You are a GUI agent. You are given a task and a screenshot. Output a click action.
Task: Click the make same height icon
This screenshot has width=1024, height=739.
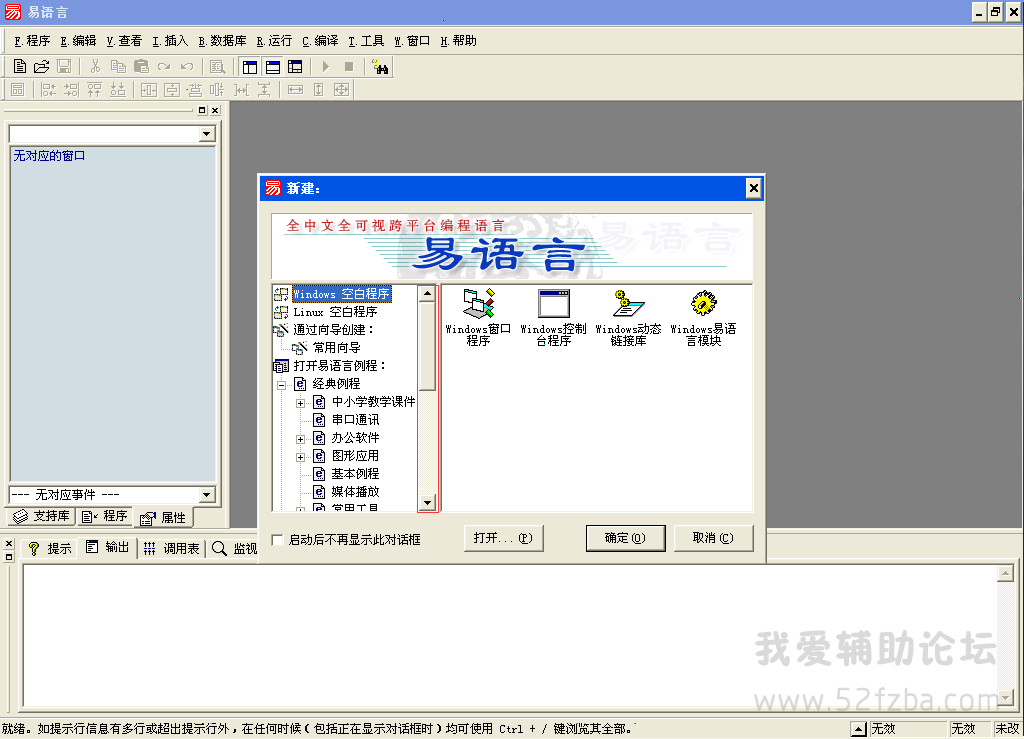319,89
